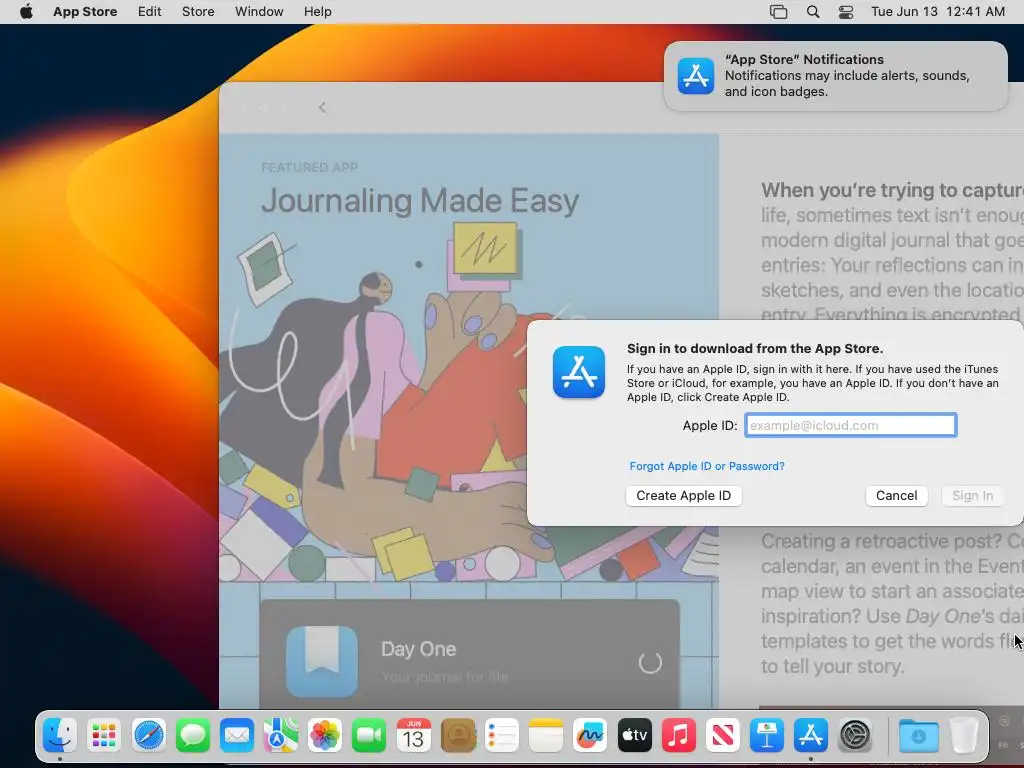The width and height of the screenshot is (1024, 768).
Task: Open Apple TV app in Dock
Action: [634, 736]
